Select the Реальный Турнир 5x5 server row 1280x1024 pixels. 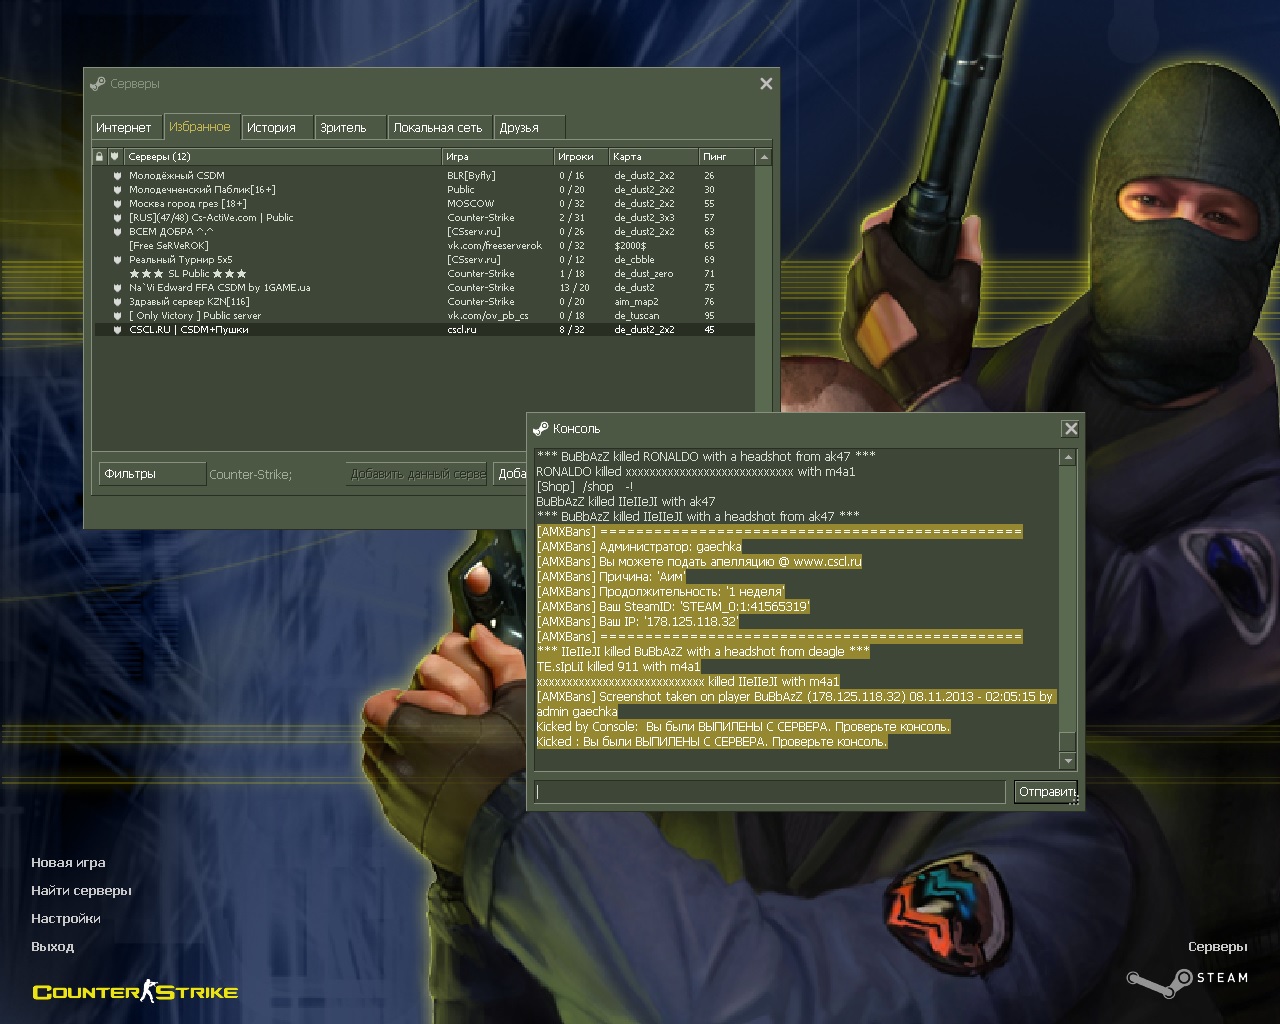click(x=424, y=260)
